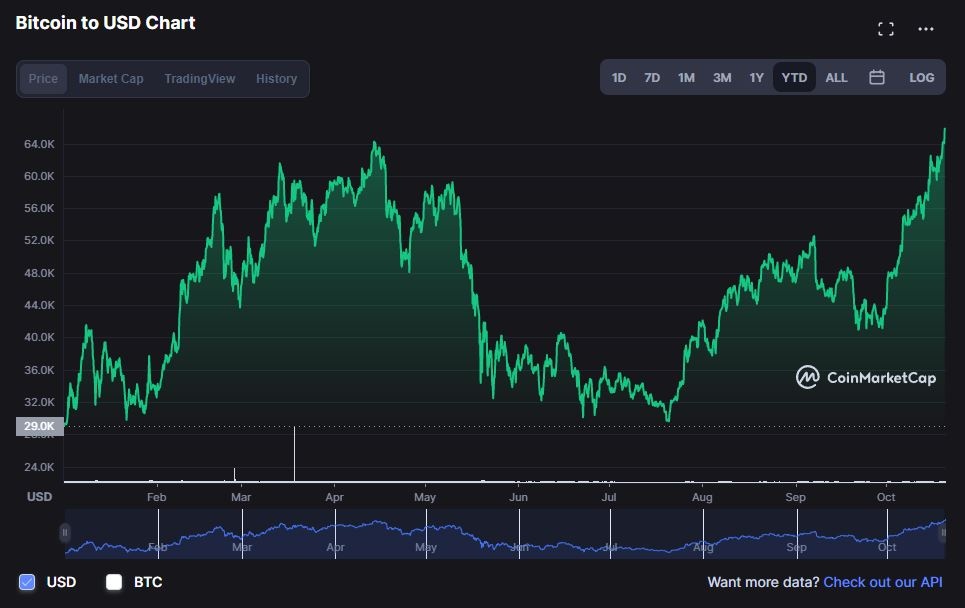Show ALL time price history

836,78
